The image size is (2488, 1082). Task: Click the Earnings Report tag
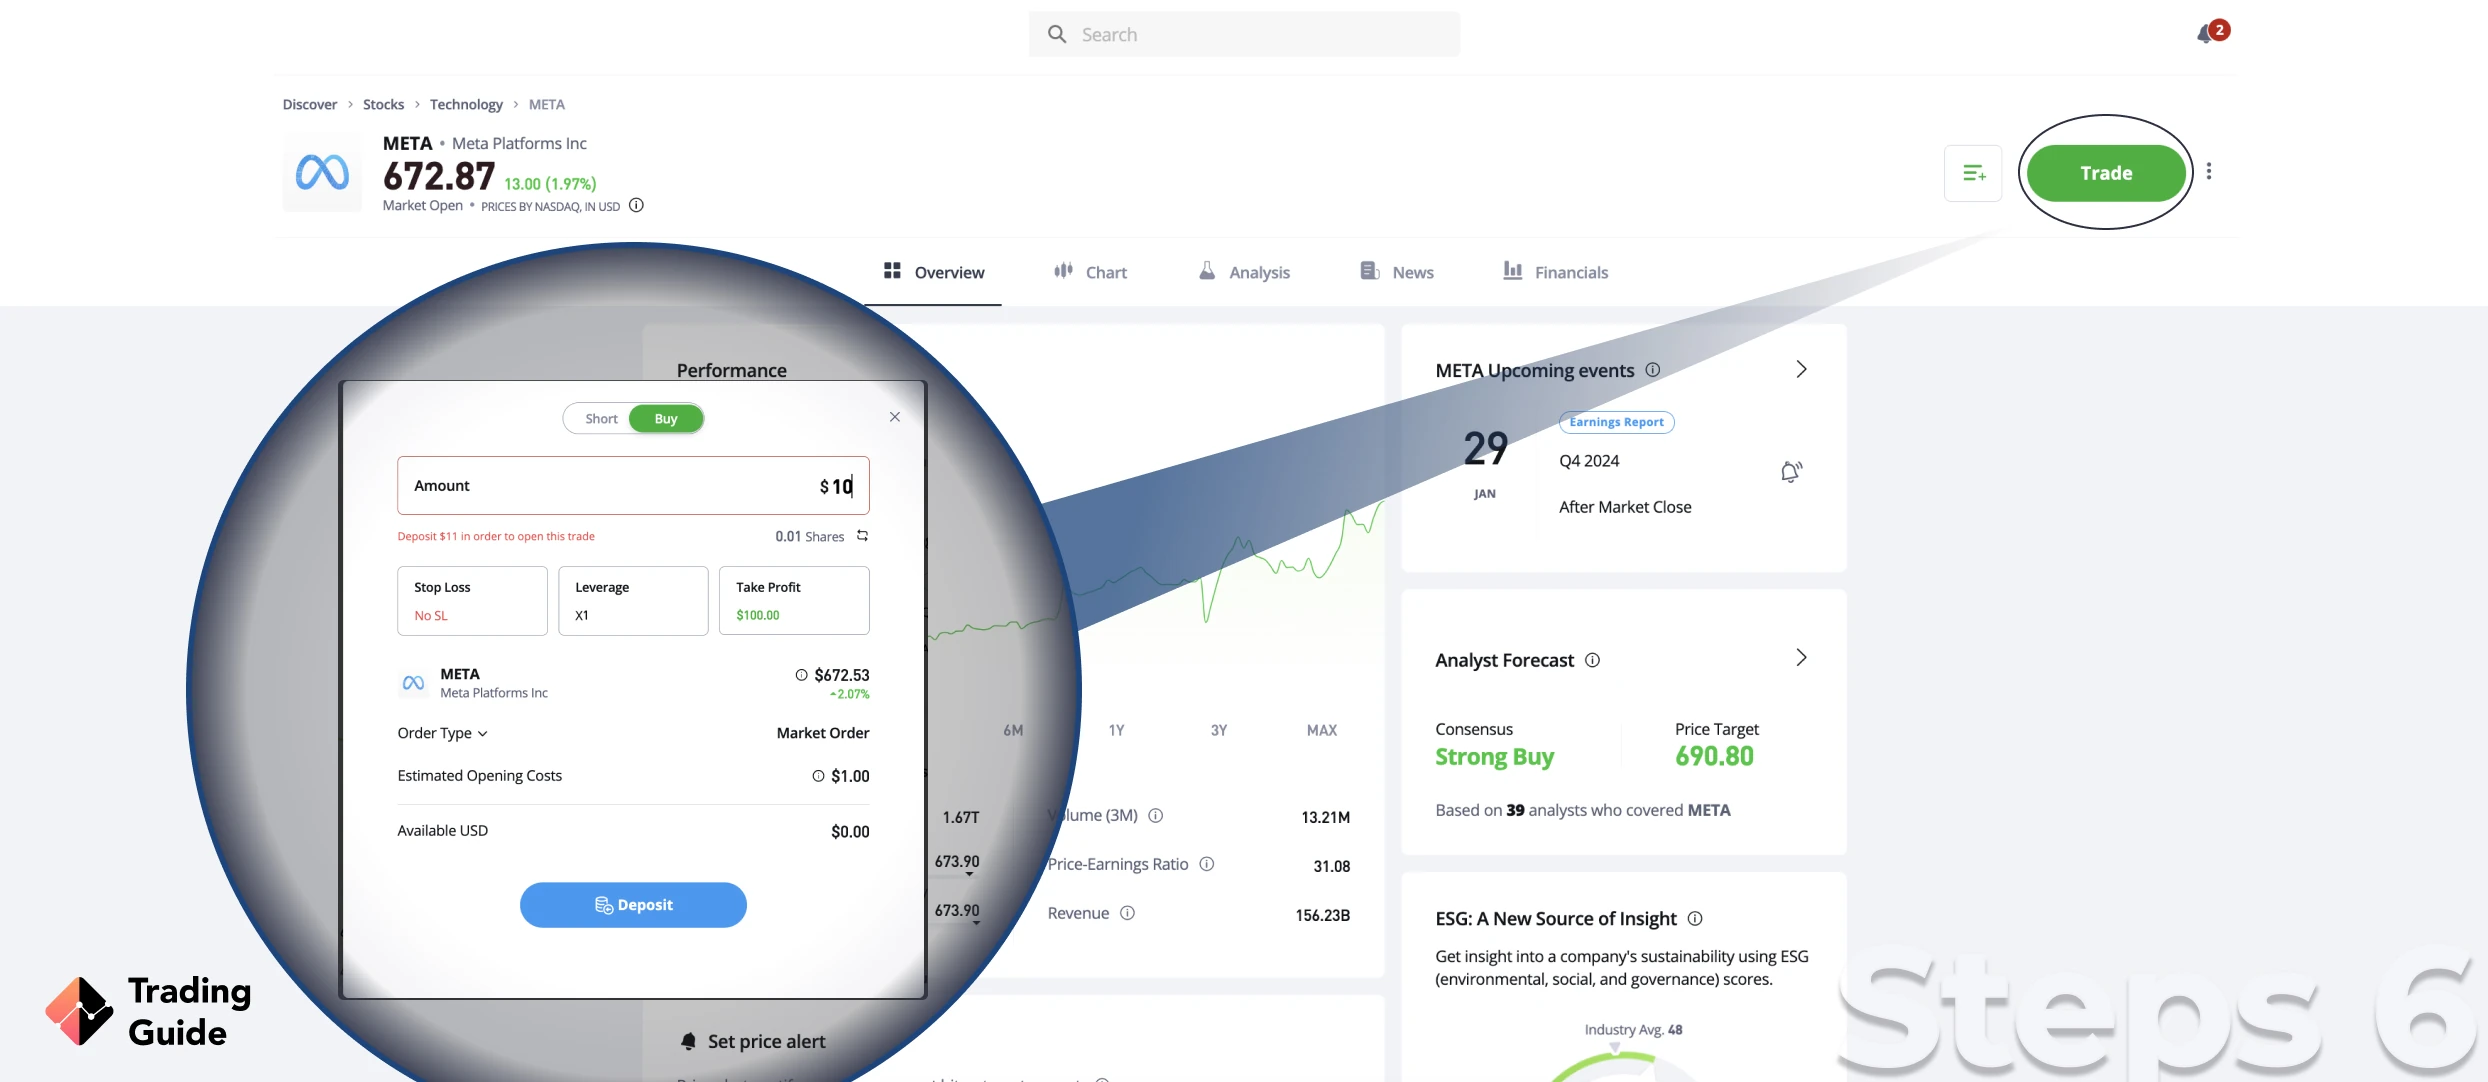[1617, 422]
